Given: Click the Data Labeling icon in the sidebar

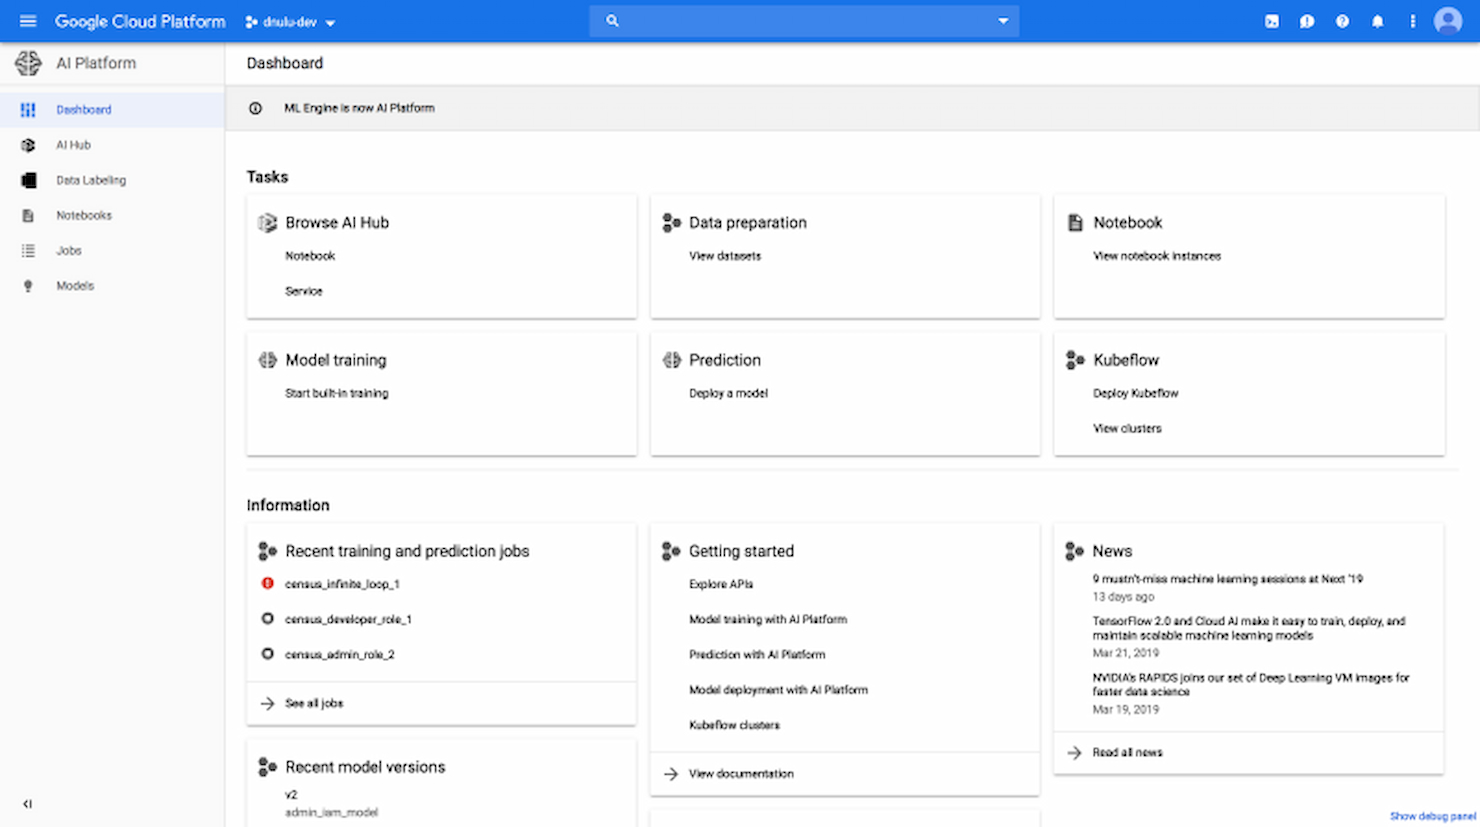Looking at the screenshot, I should [x=28, y=180].
